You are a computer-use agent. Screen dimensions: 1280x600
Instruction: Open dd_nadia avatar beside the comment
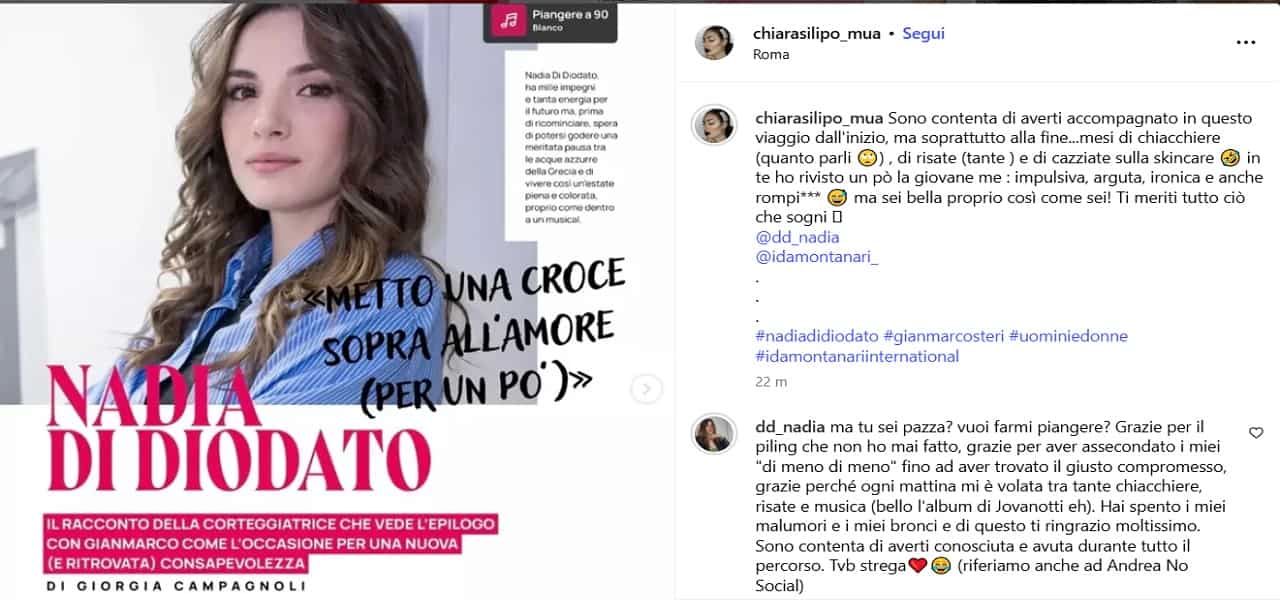click(x=714, y=434)
